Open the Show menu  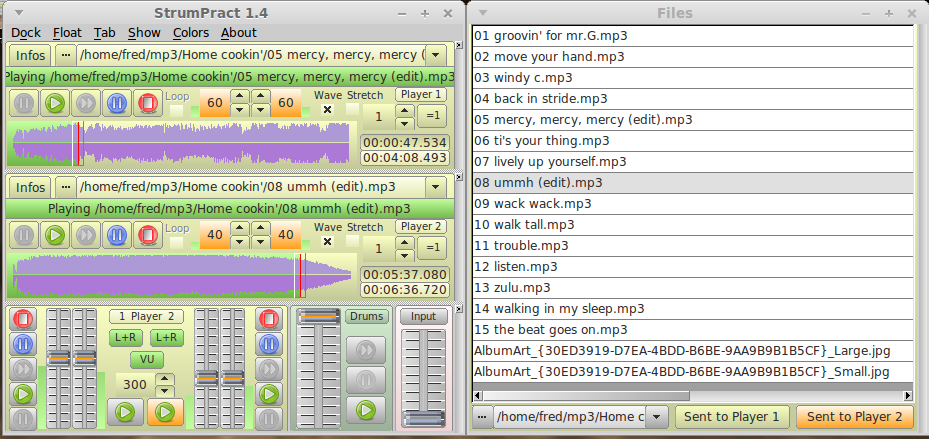[x=145, y=33]
